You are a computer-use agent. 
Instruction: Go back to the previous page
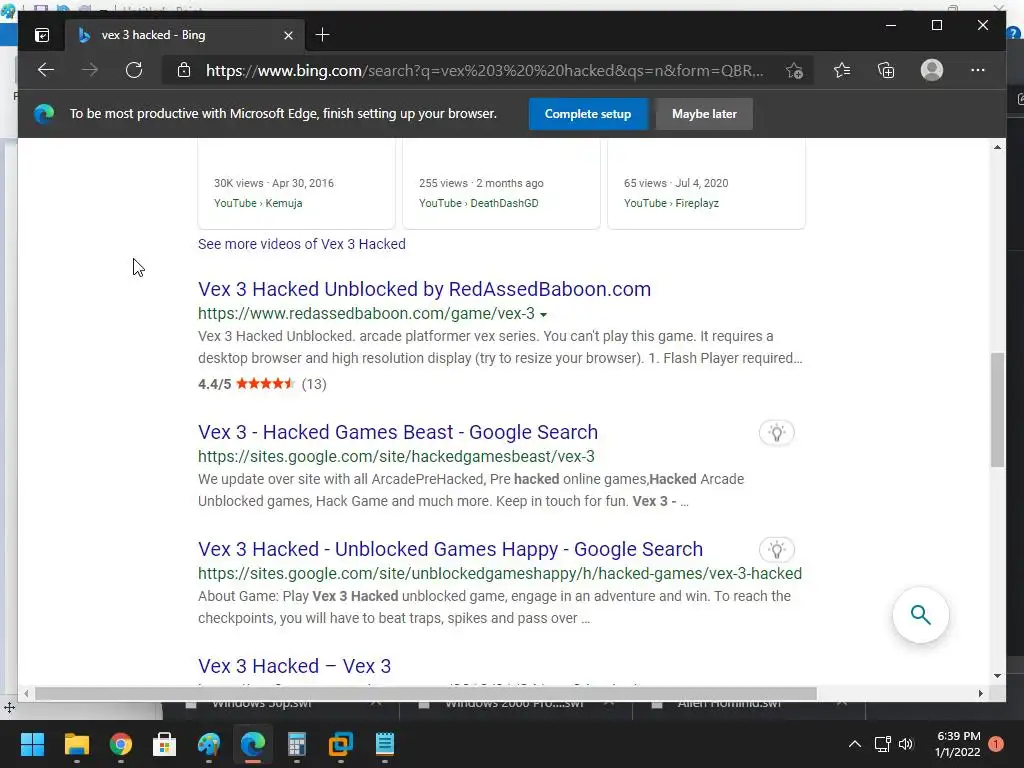click(46, 70)
